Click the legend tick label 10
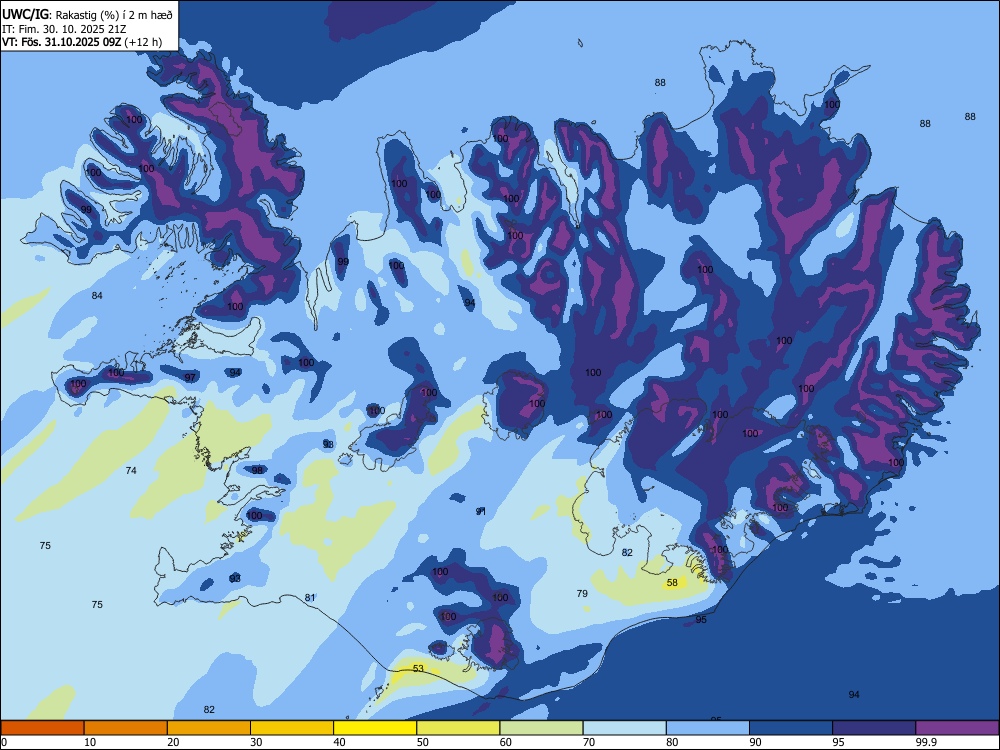Viewport: 1000px width, 750px height. pos(90,742)
